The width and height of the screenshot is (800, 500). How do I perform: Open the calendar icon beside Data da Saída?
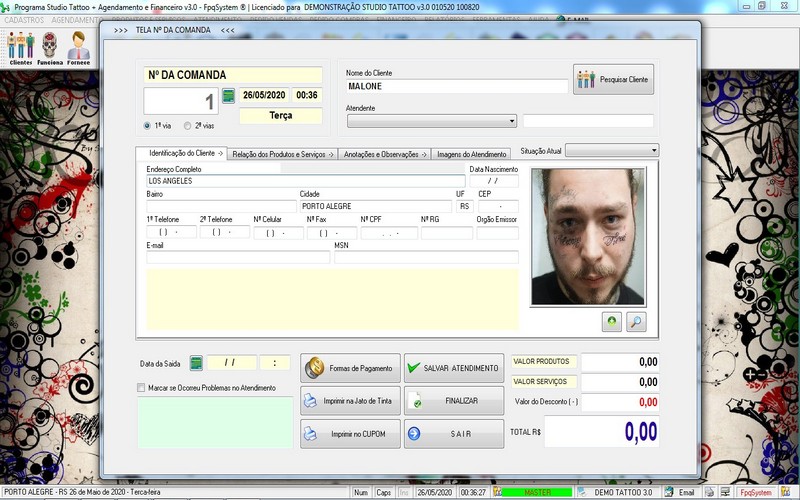[196, 363]
